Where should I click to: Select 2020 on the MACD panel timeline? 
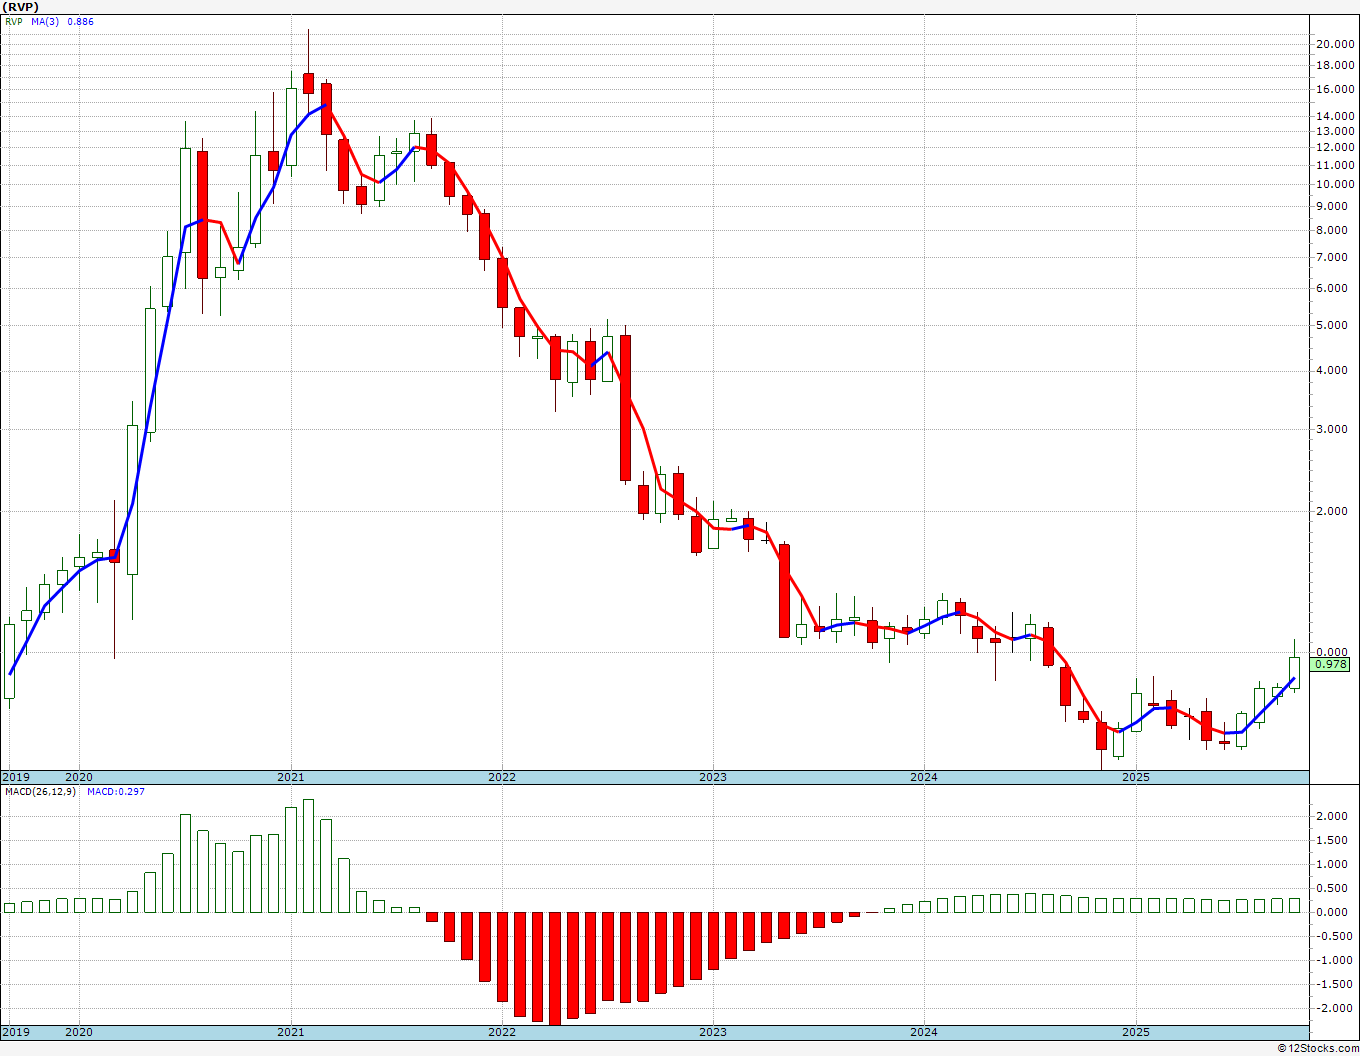pyautogui.click(x=79, y=1032)
